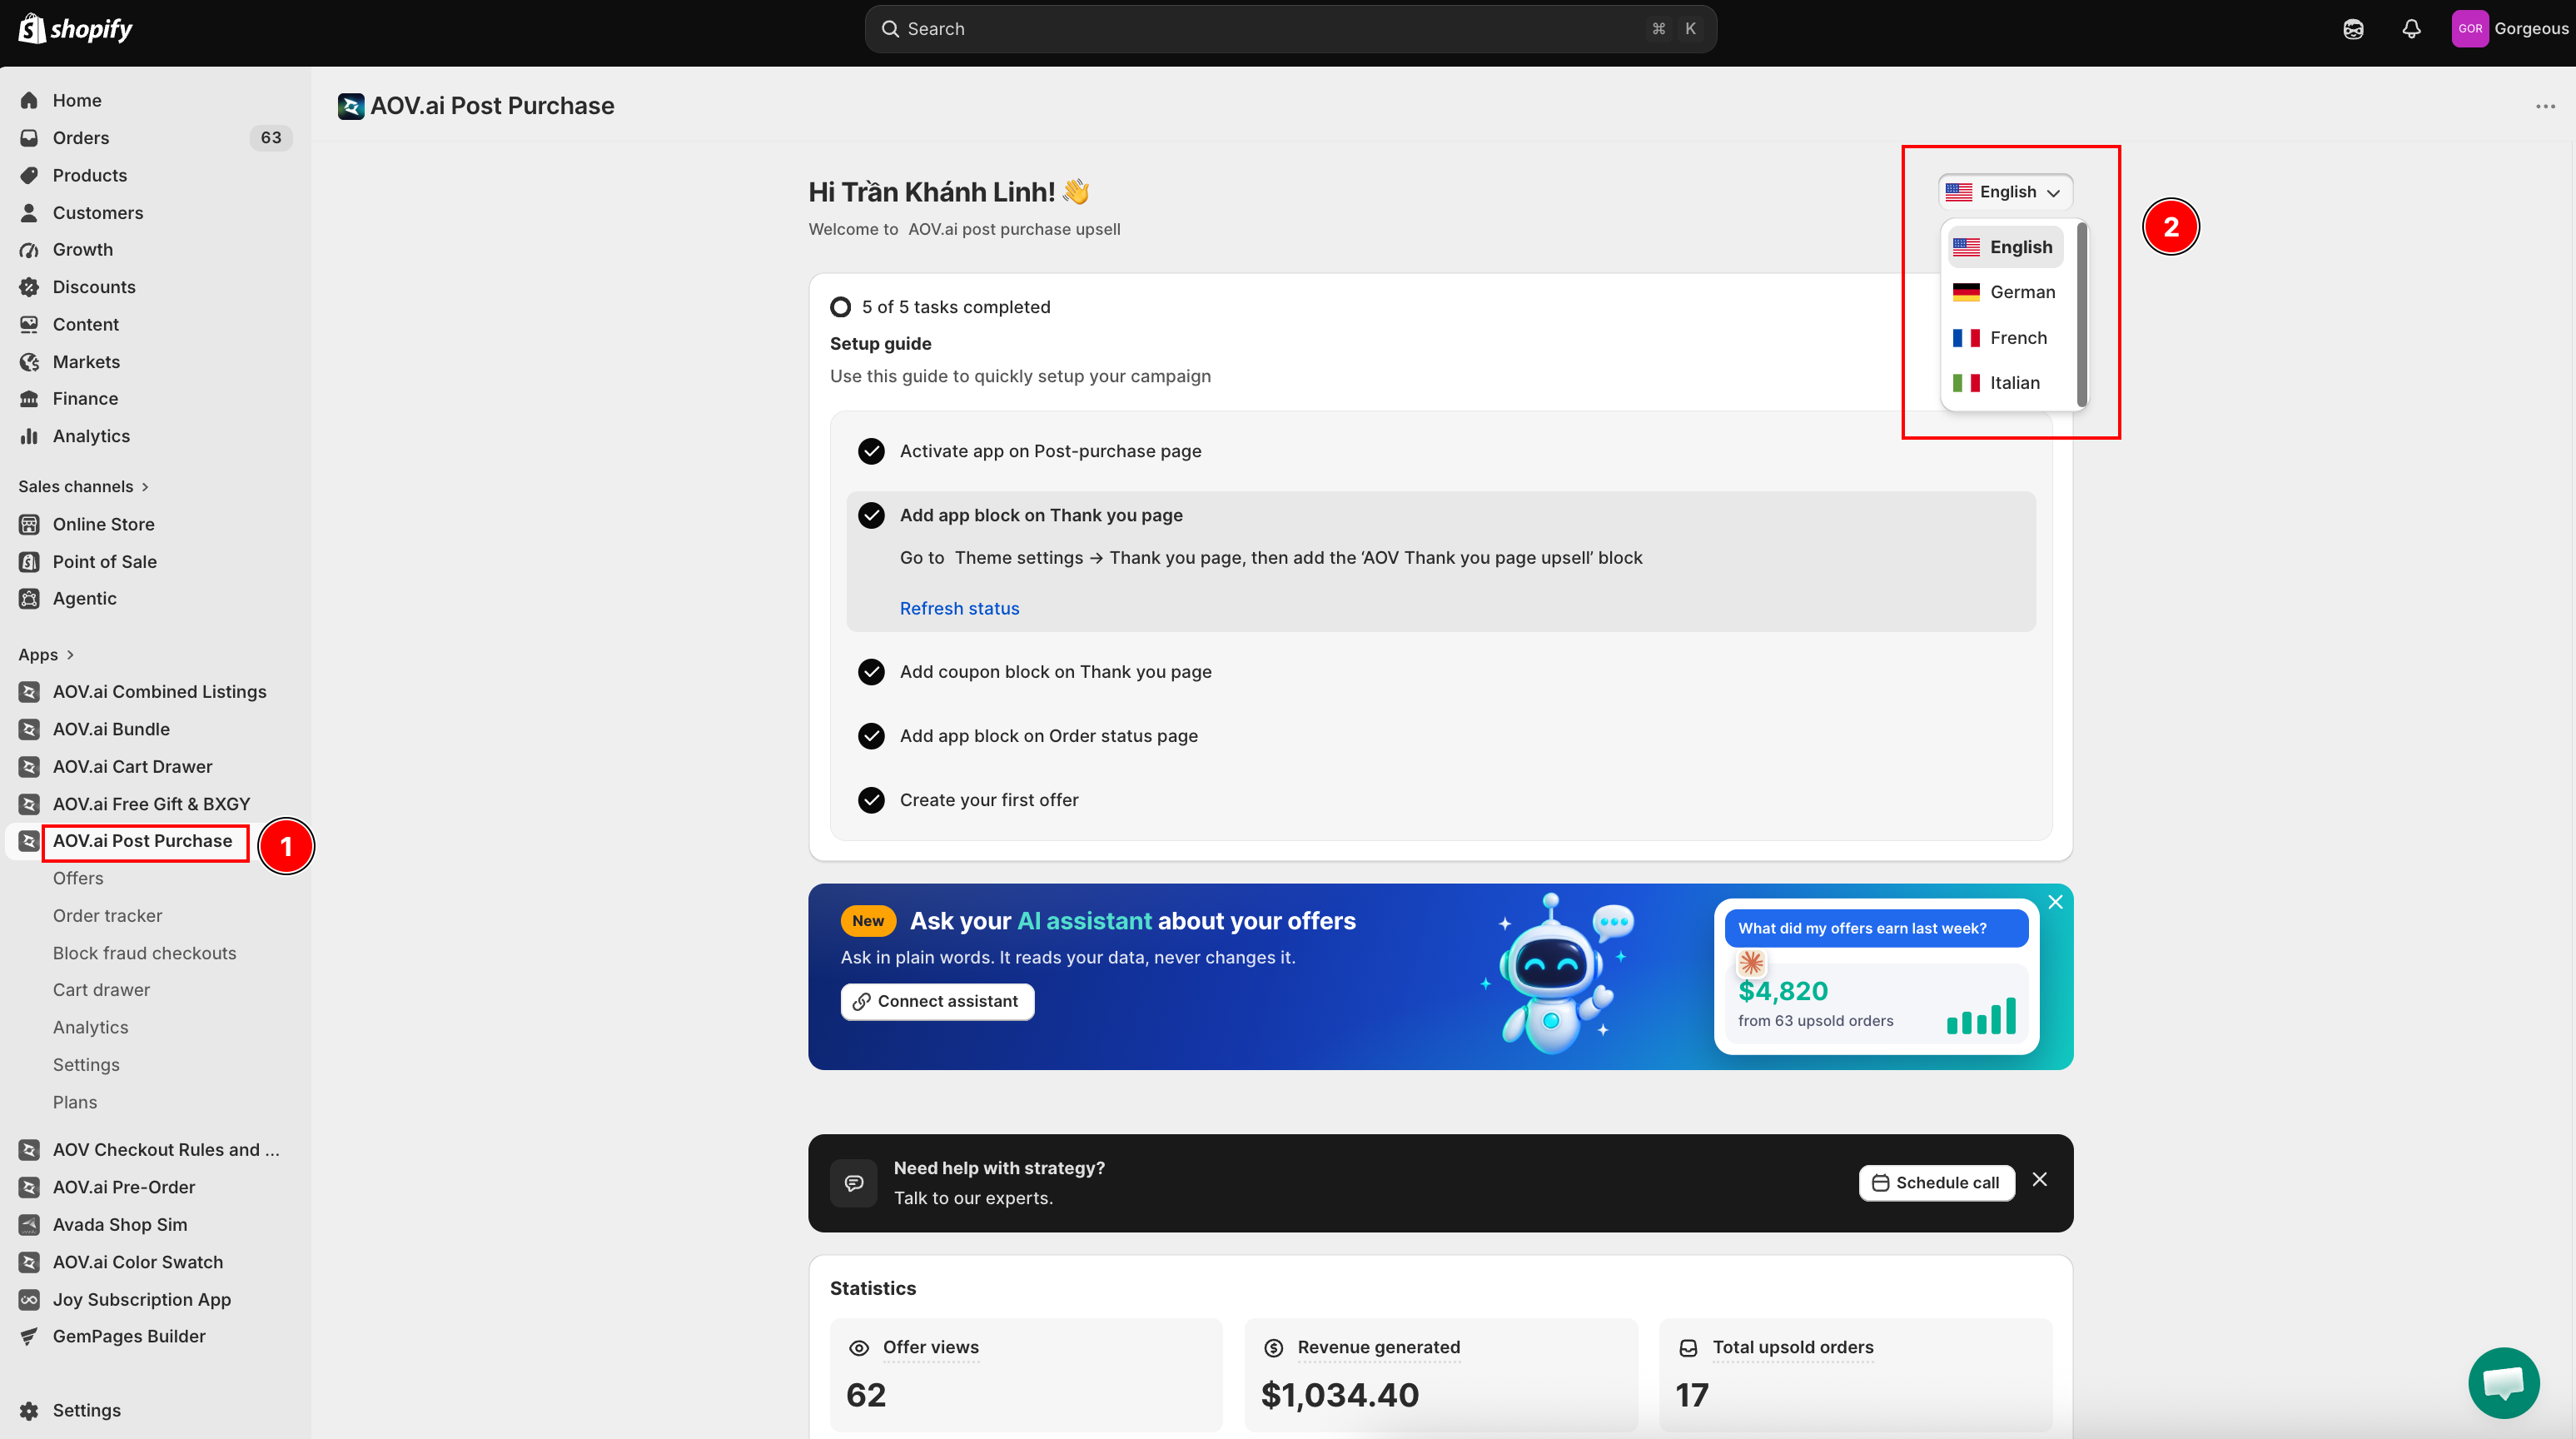Image resolution: width=2576 pixels, height=1439 pixels.
Task: Click the Analytics bar chart icon
Action: point(29,436)
